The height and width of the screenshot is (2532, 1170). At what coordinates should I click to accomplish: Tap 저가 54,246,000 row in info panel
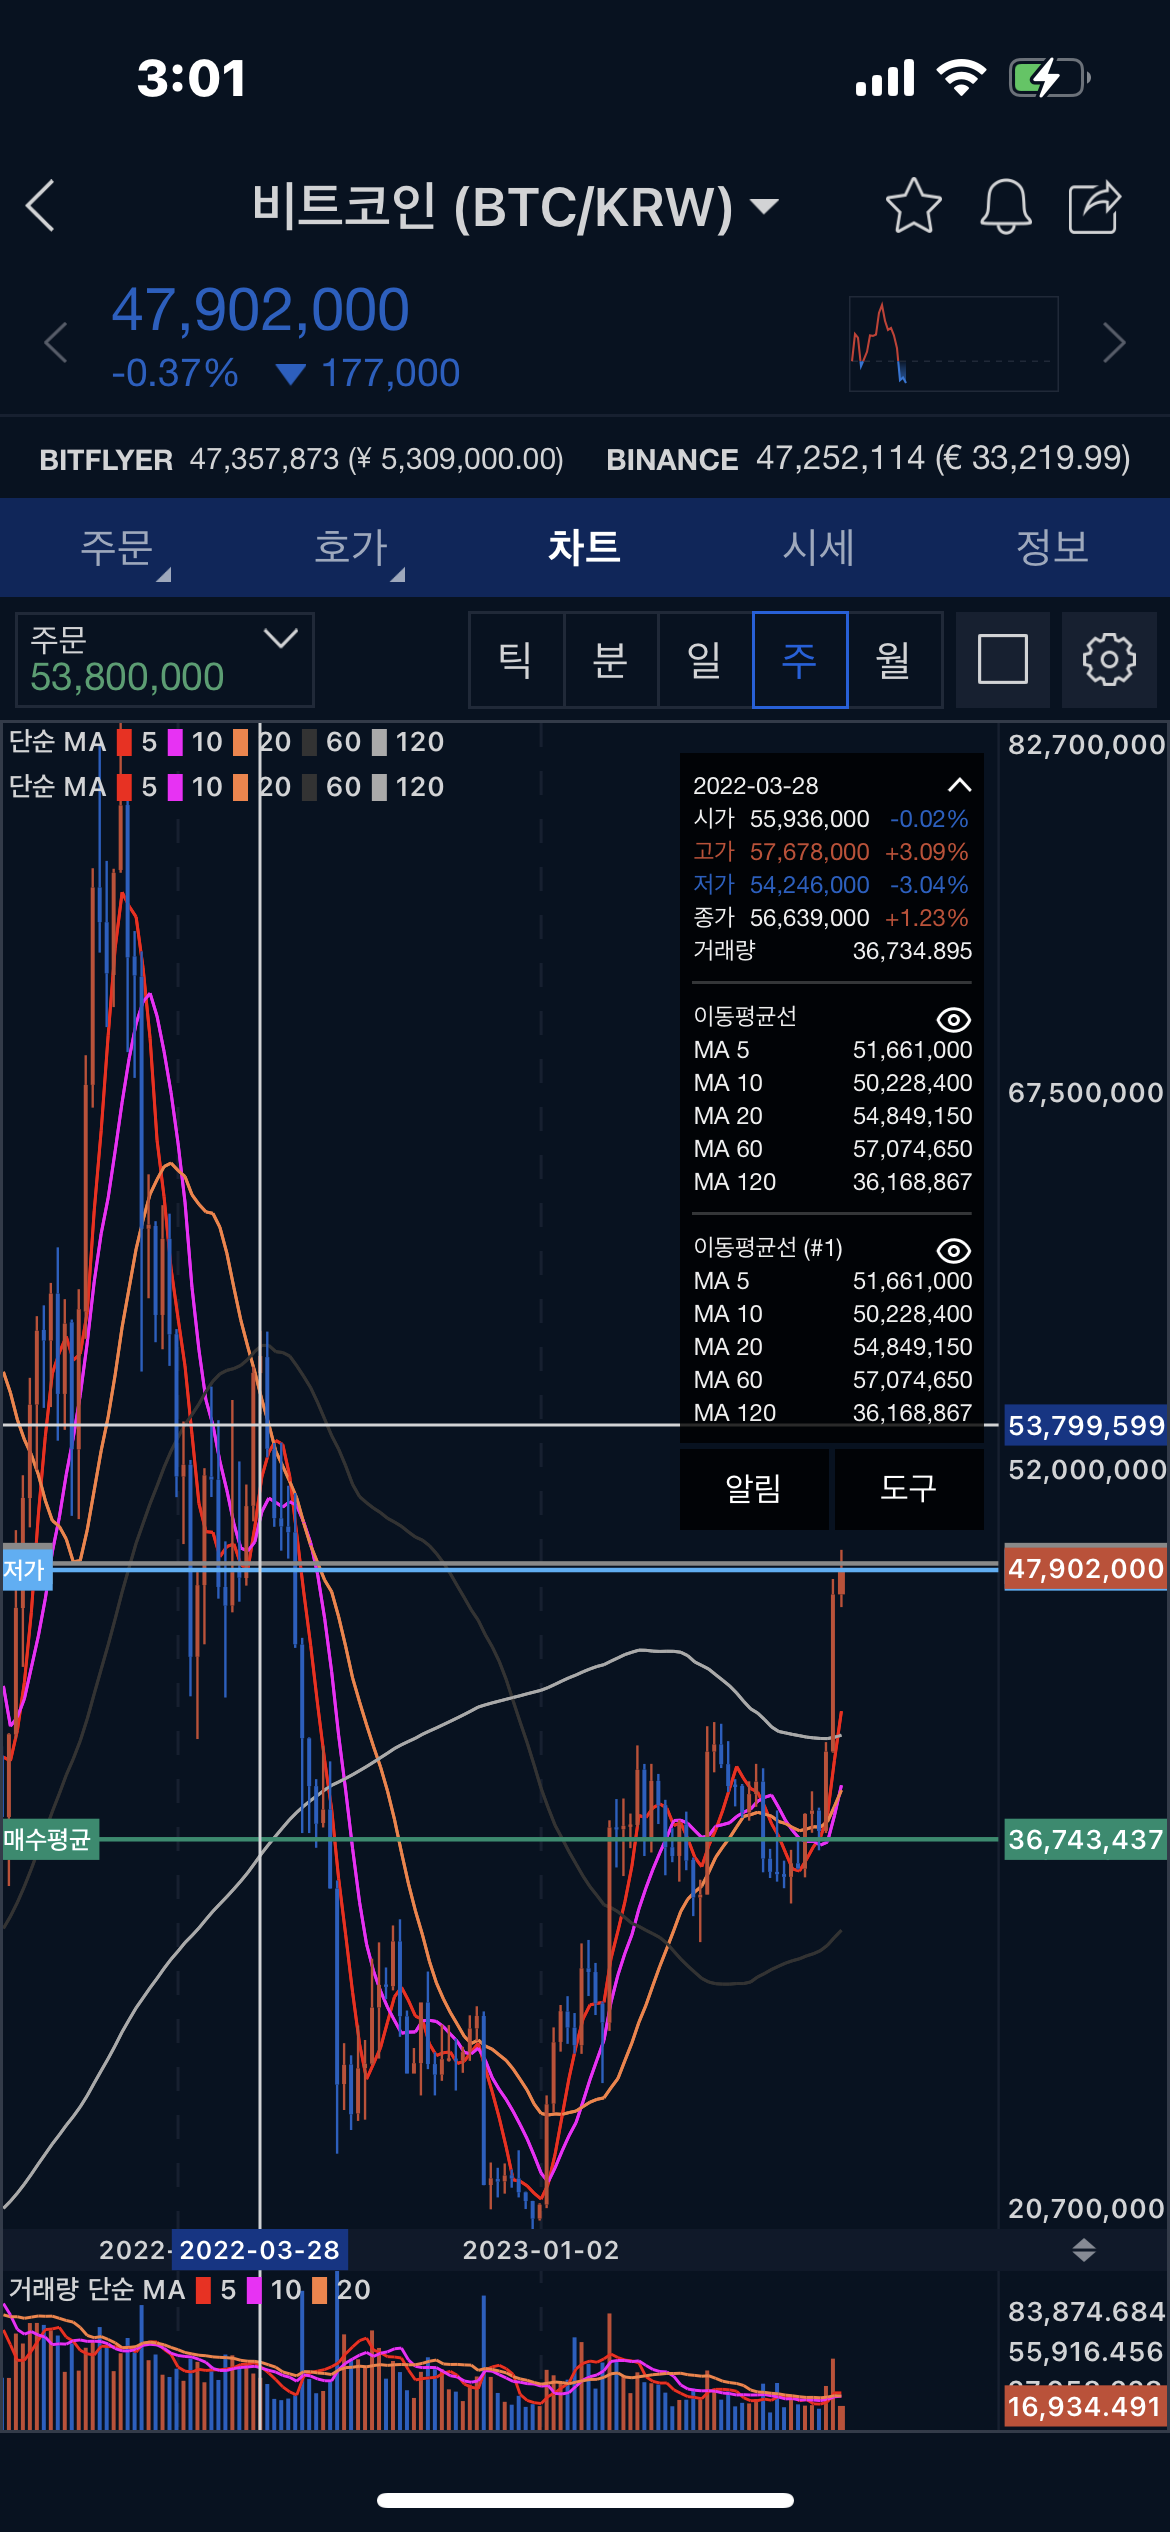click(831, 885)
